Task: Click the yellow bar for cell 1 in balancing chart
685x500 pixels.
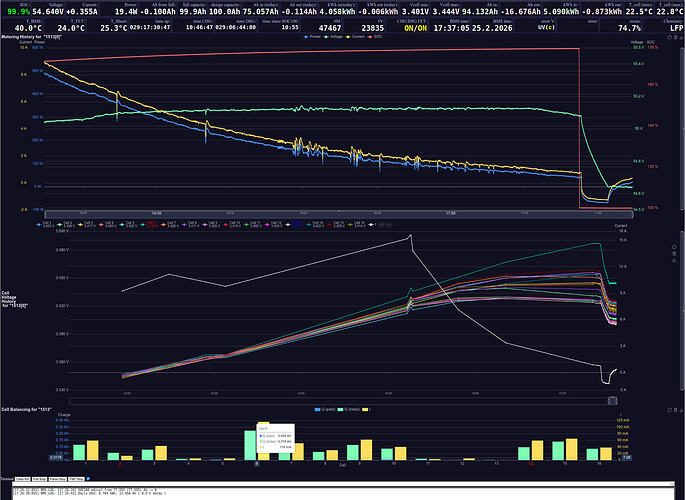Action: point(92,450)
